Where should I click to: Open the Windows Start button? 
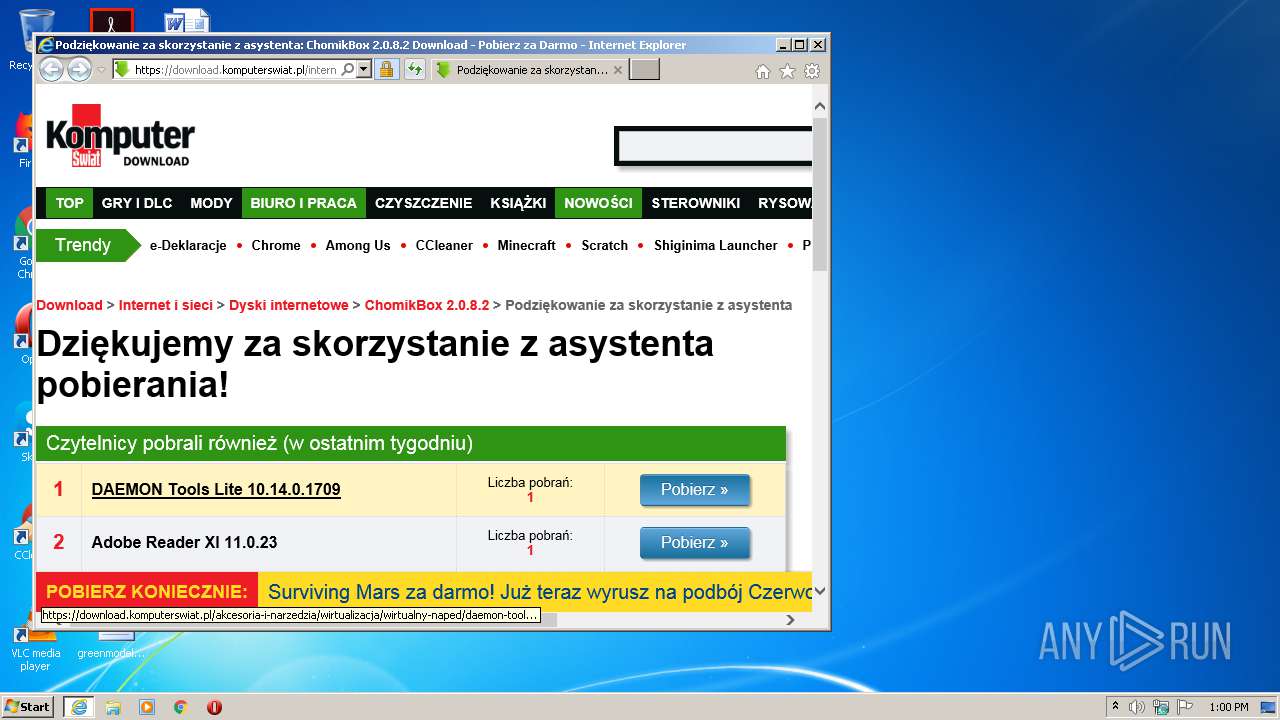27,707
